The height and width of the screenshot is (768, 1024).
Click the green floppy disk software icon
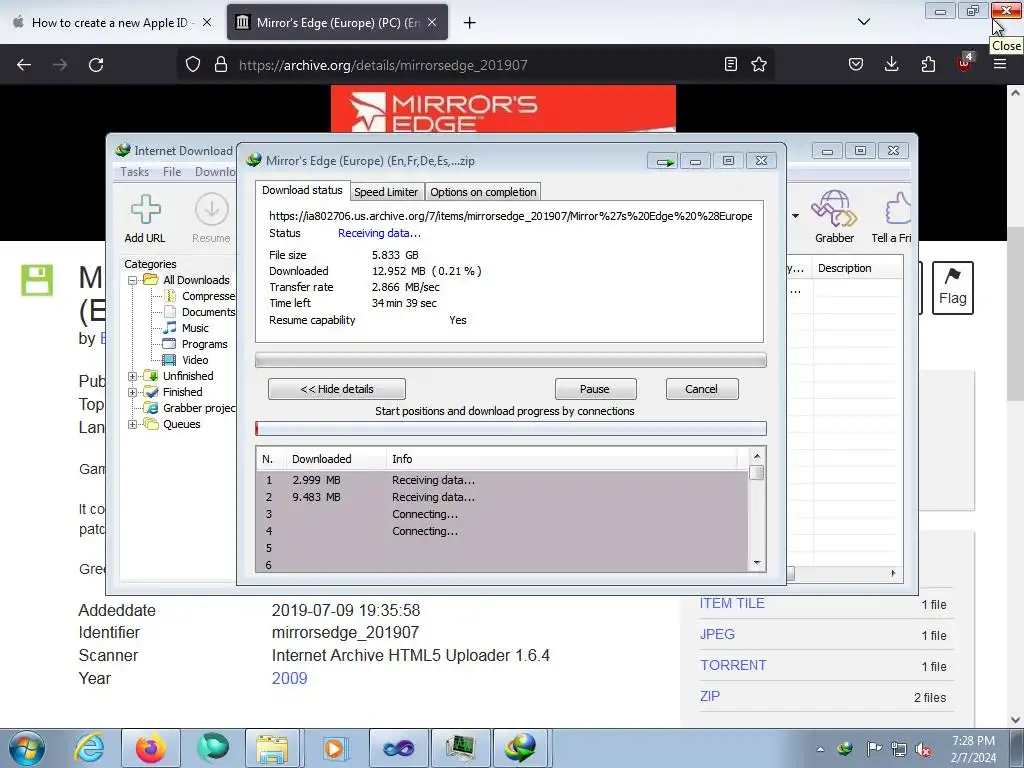37,280
